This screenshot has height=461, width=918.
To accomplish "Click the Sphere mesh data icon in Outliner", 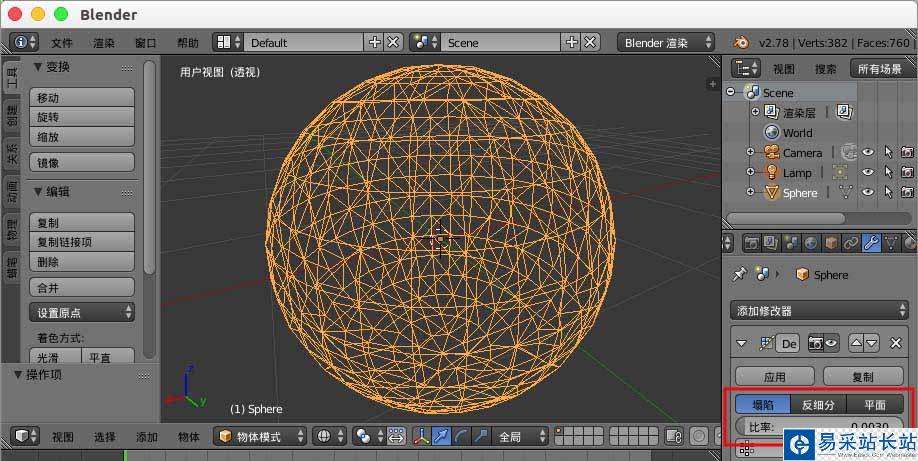I will pyautogui.click(x=845, y=192).
